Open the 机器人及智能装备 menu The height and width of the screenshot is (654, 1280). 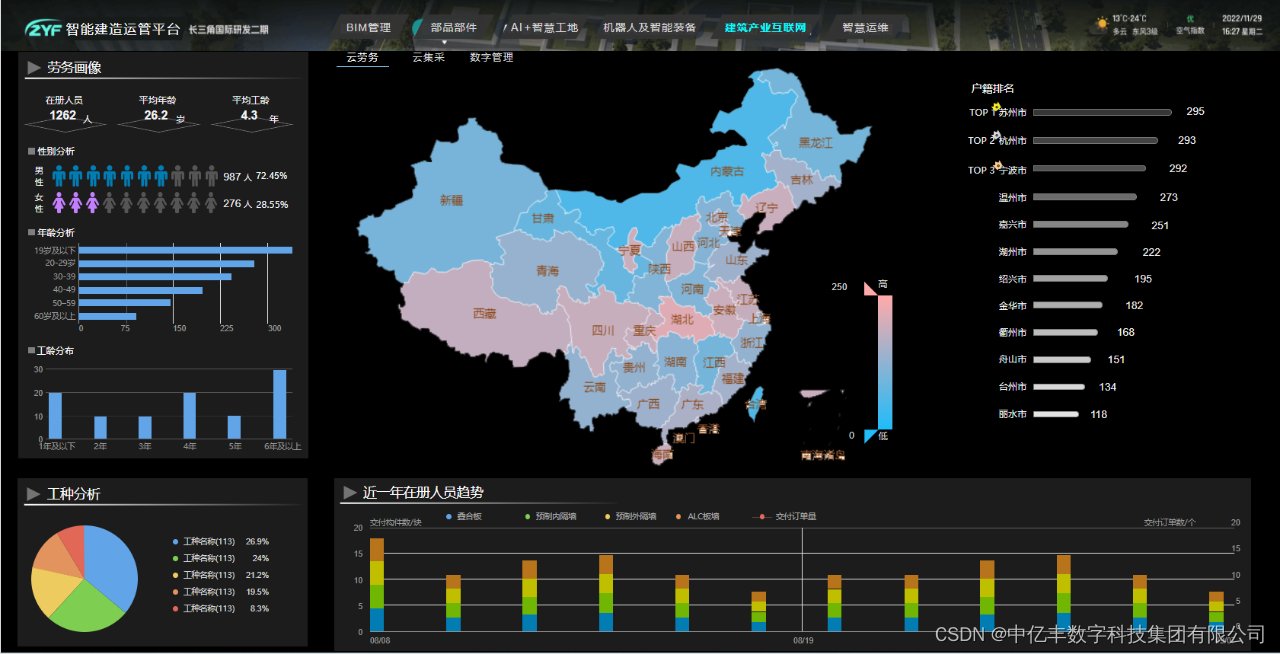(x=651, y=28)
